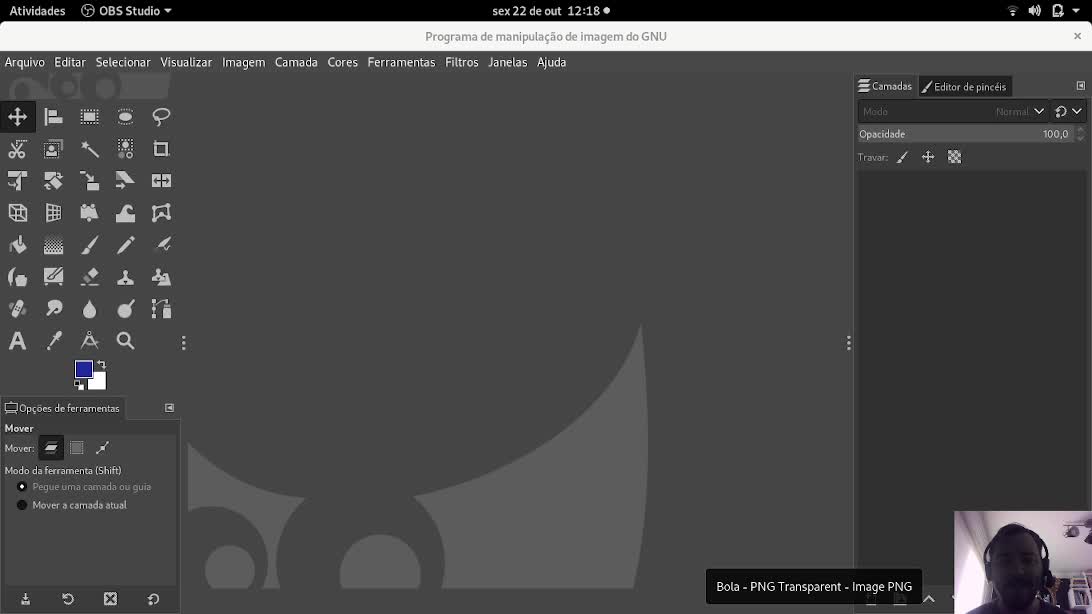
Task: Select the Select by Color tool
Action: pyautogui.click(x=125, y=148)
